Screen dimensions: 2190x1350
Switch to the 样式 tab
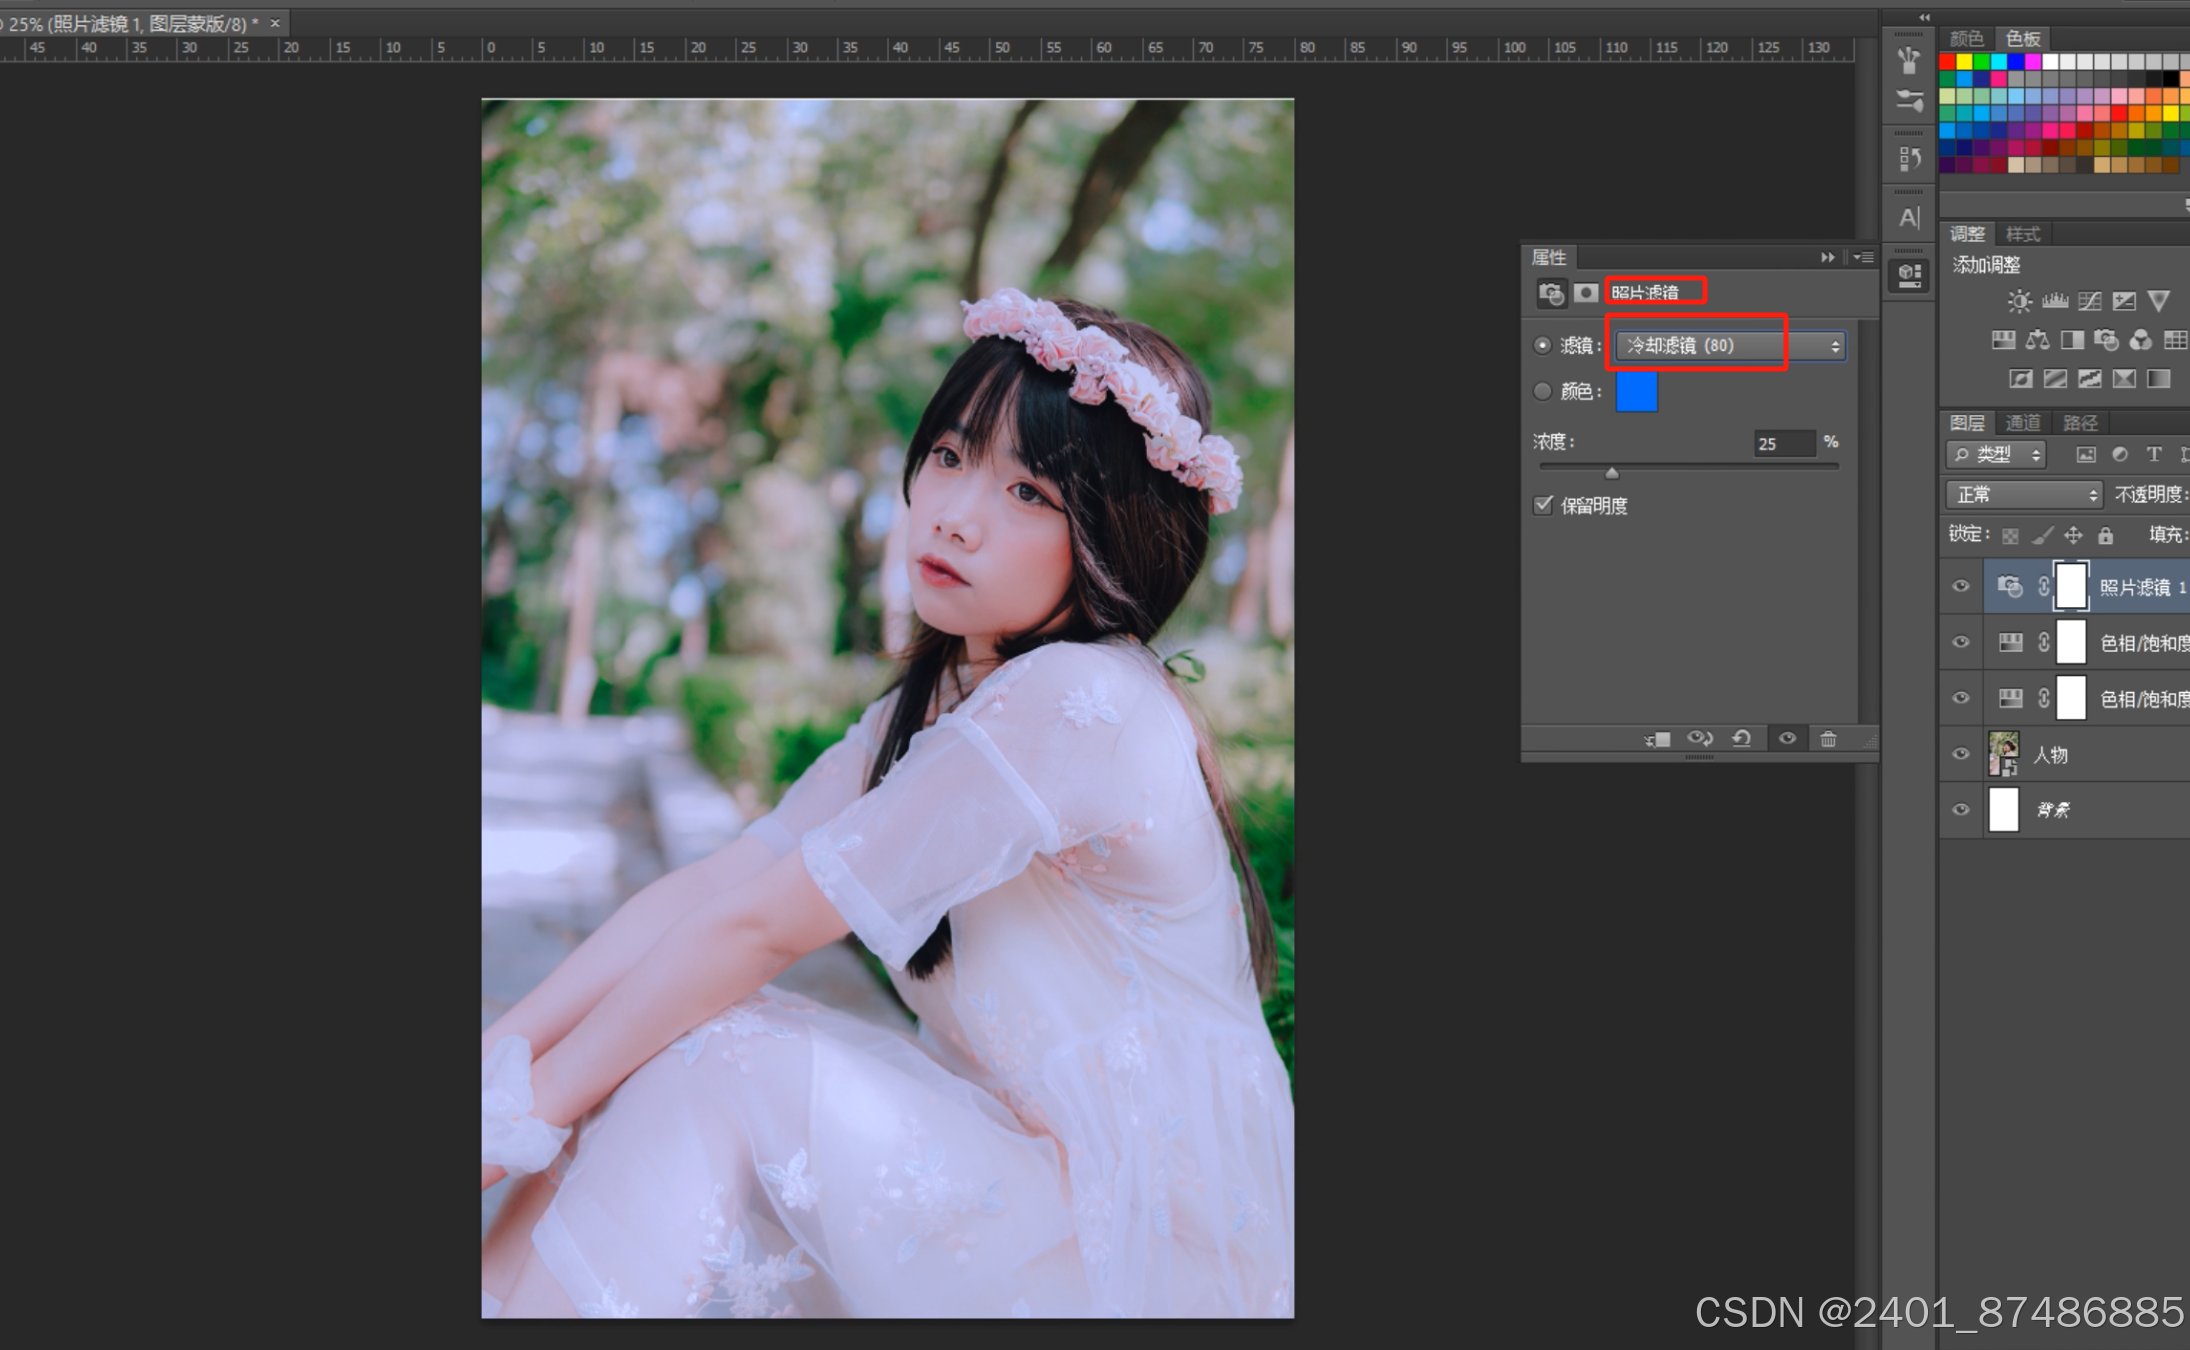click(2022, 234)
